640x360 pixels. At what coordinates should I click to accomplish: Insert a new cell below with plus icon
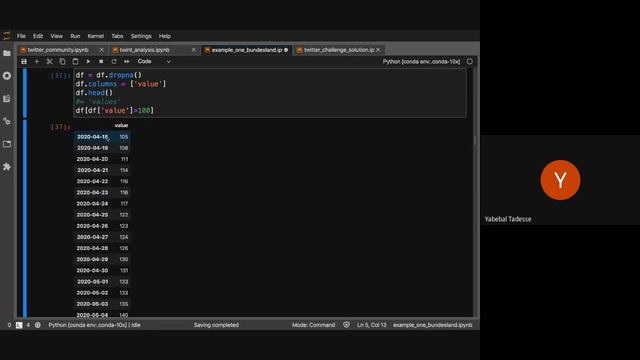[37, 62]
